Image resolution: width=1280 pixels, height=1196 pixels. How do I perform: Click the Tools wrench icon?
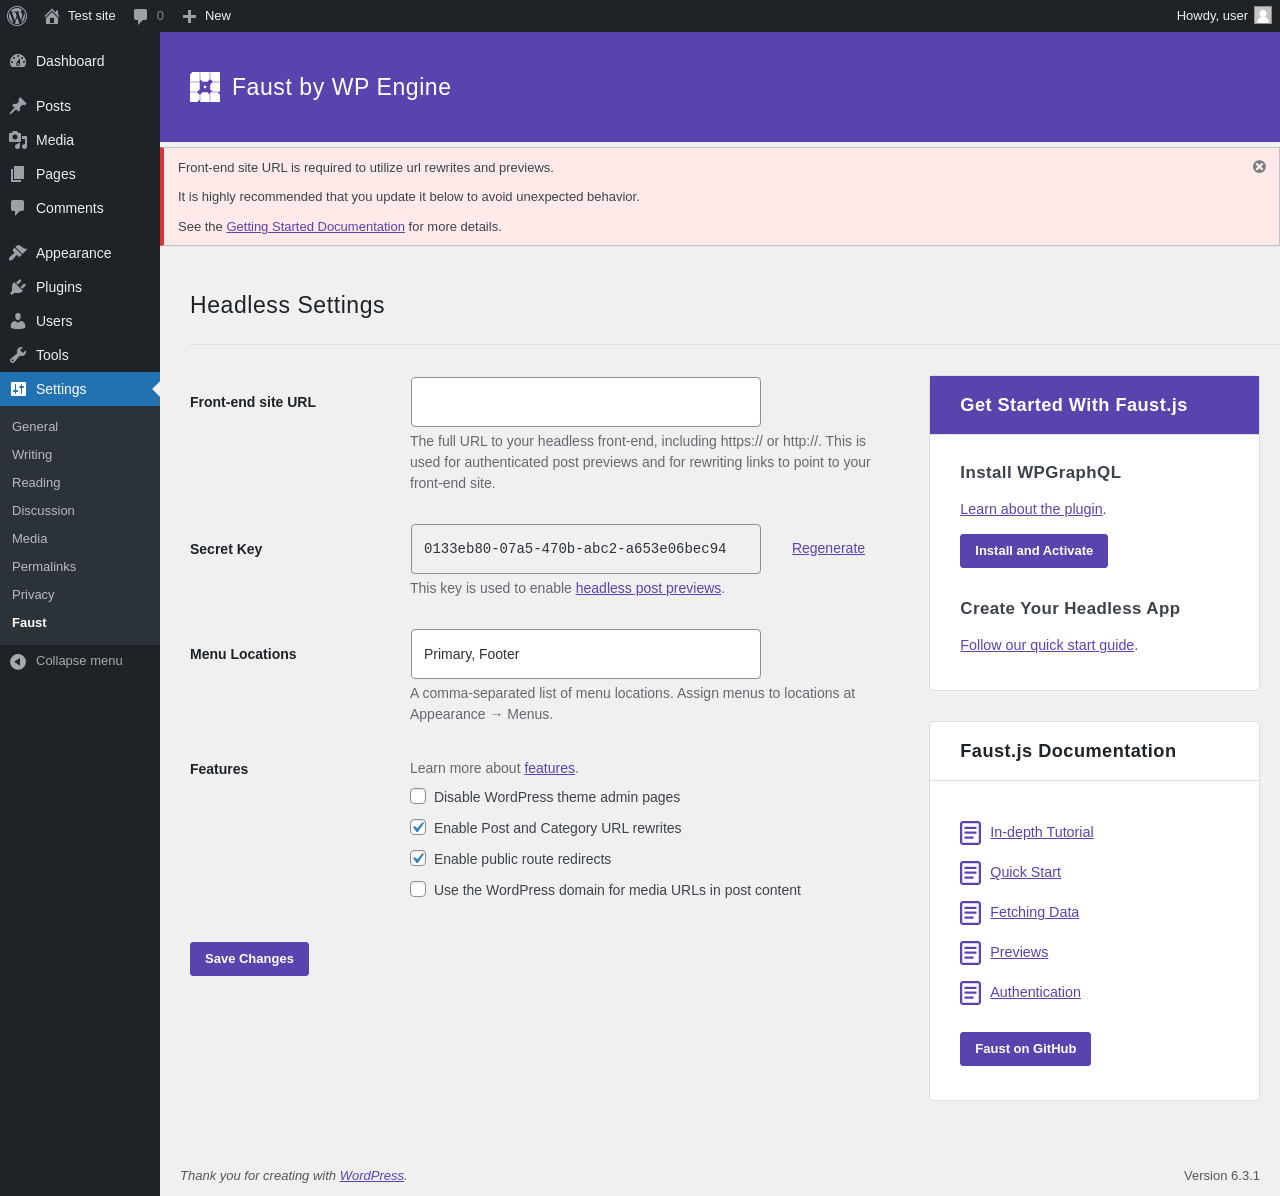pos(18,355)
